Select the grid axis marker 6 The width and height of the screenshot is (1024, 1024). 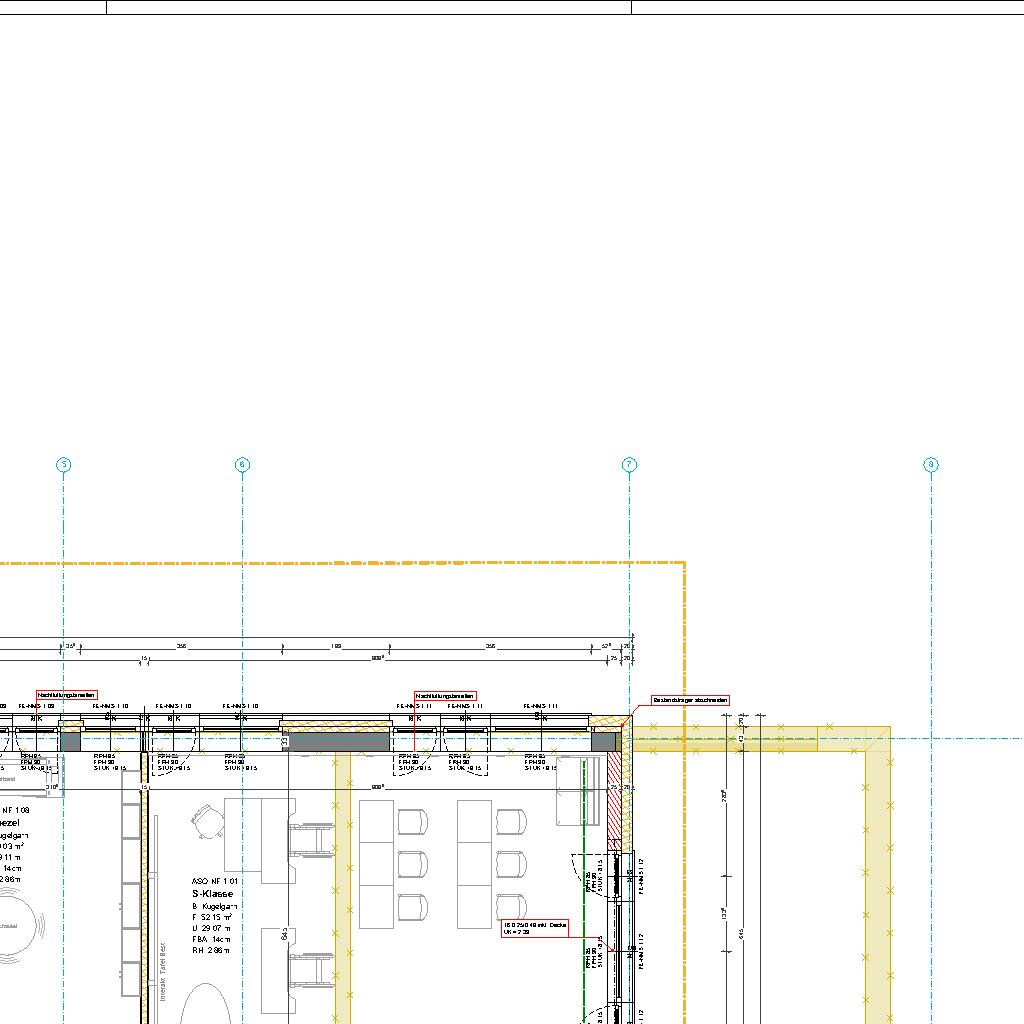(x=241, y=464)
